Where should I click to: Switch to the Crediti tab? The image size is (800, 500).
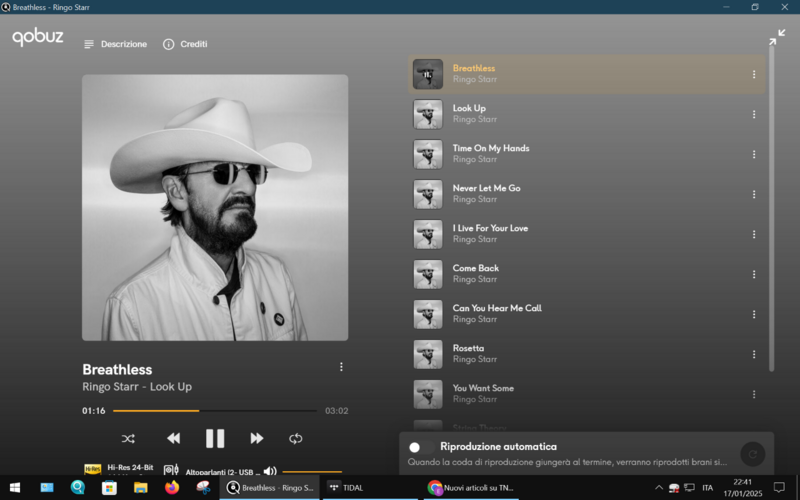pyautogui.click(x=185, y=44)
